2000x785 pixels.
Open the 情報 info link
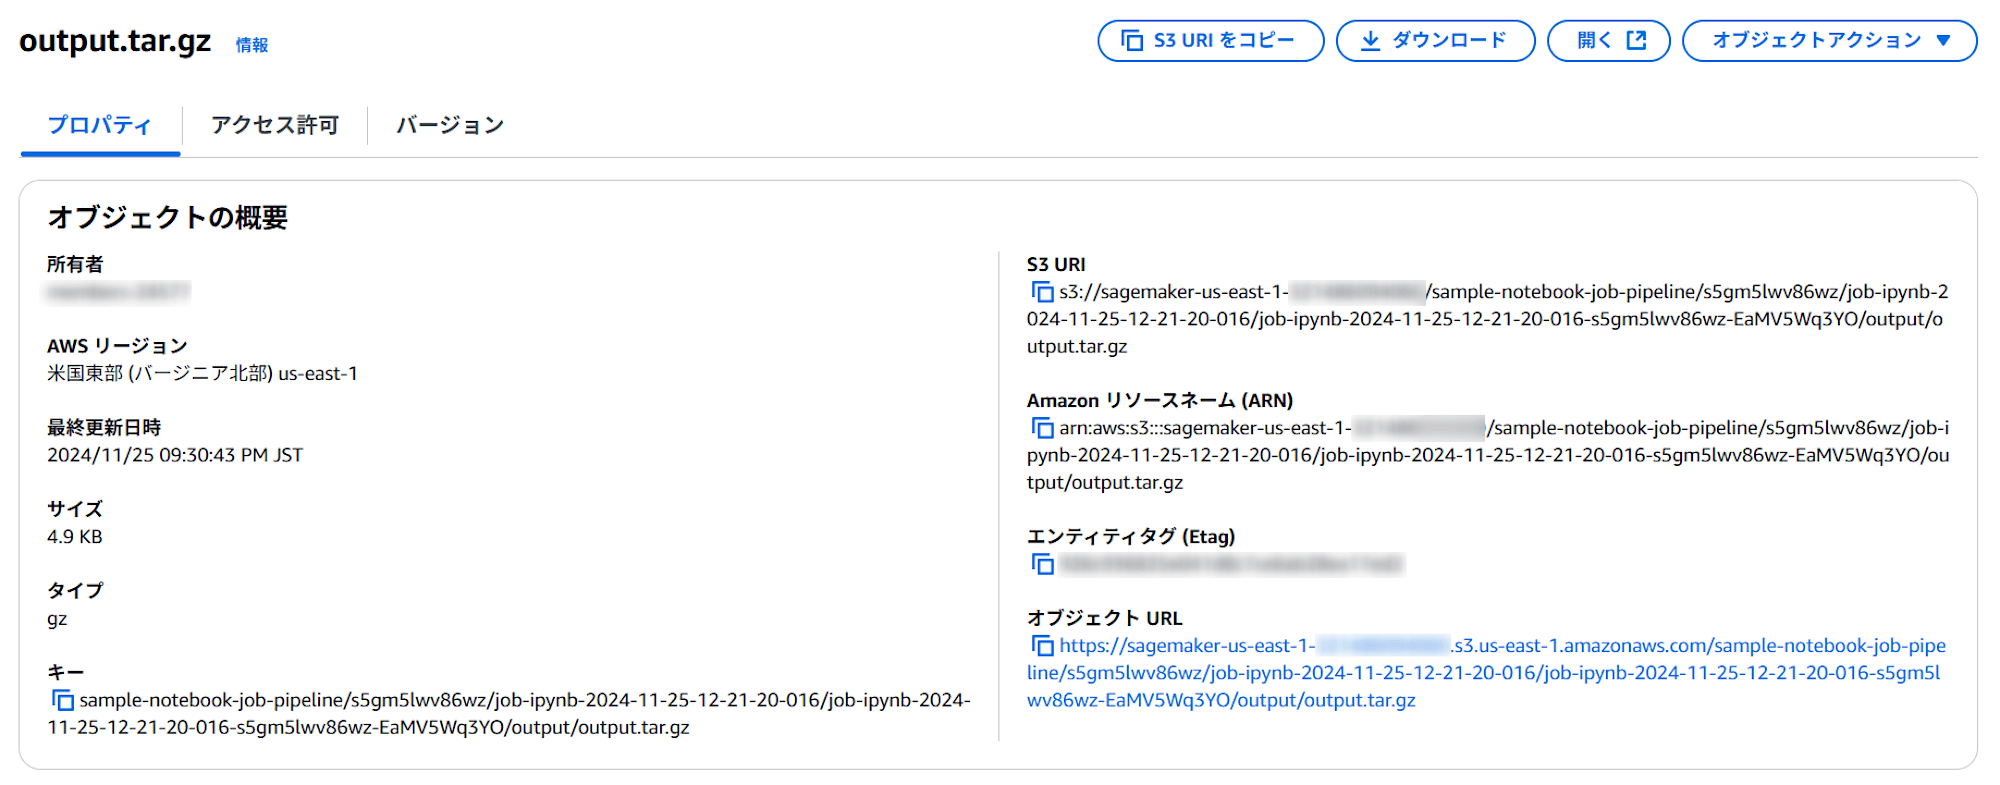(x=252, y=45)
